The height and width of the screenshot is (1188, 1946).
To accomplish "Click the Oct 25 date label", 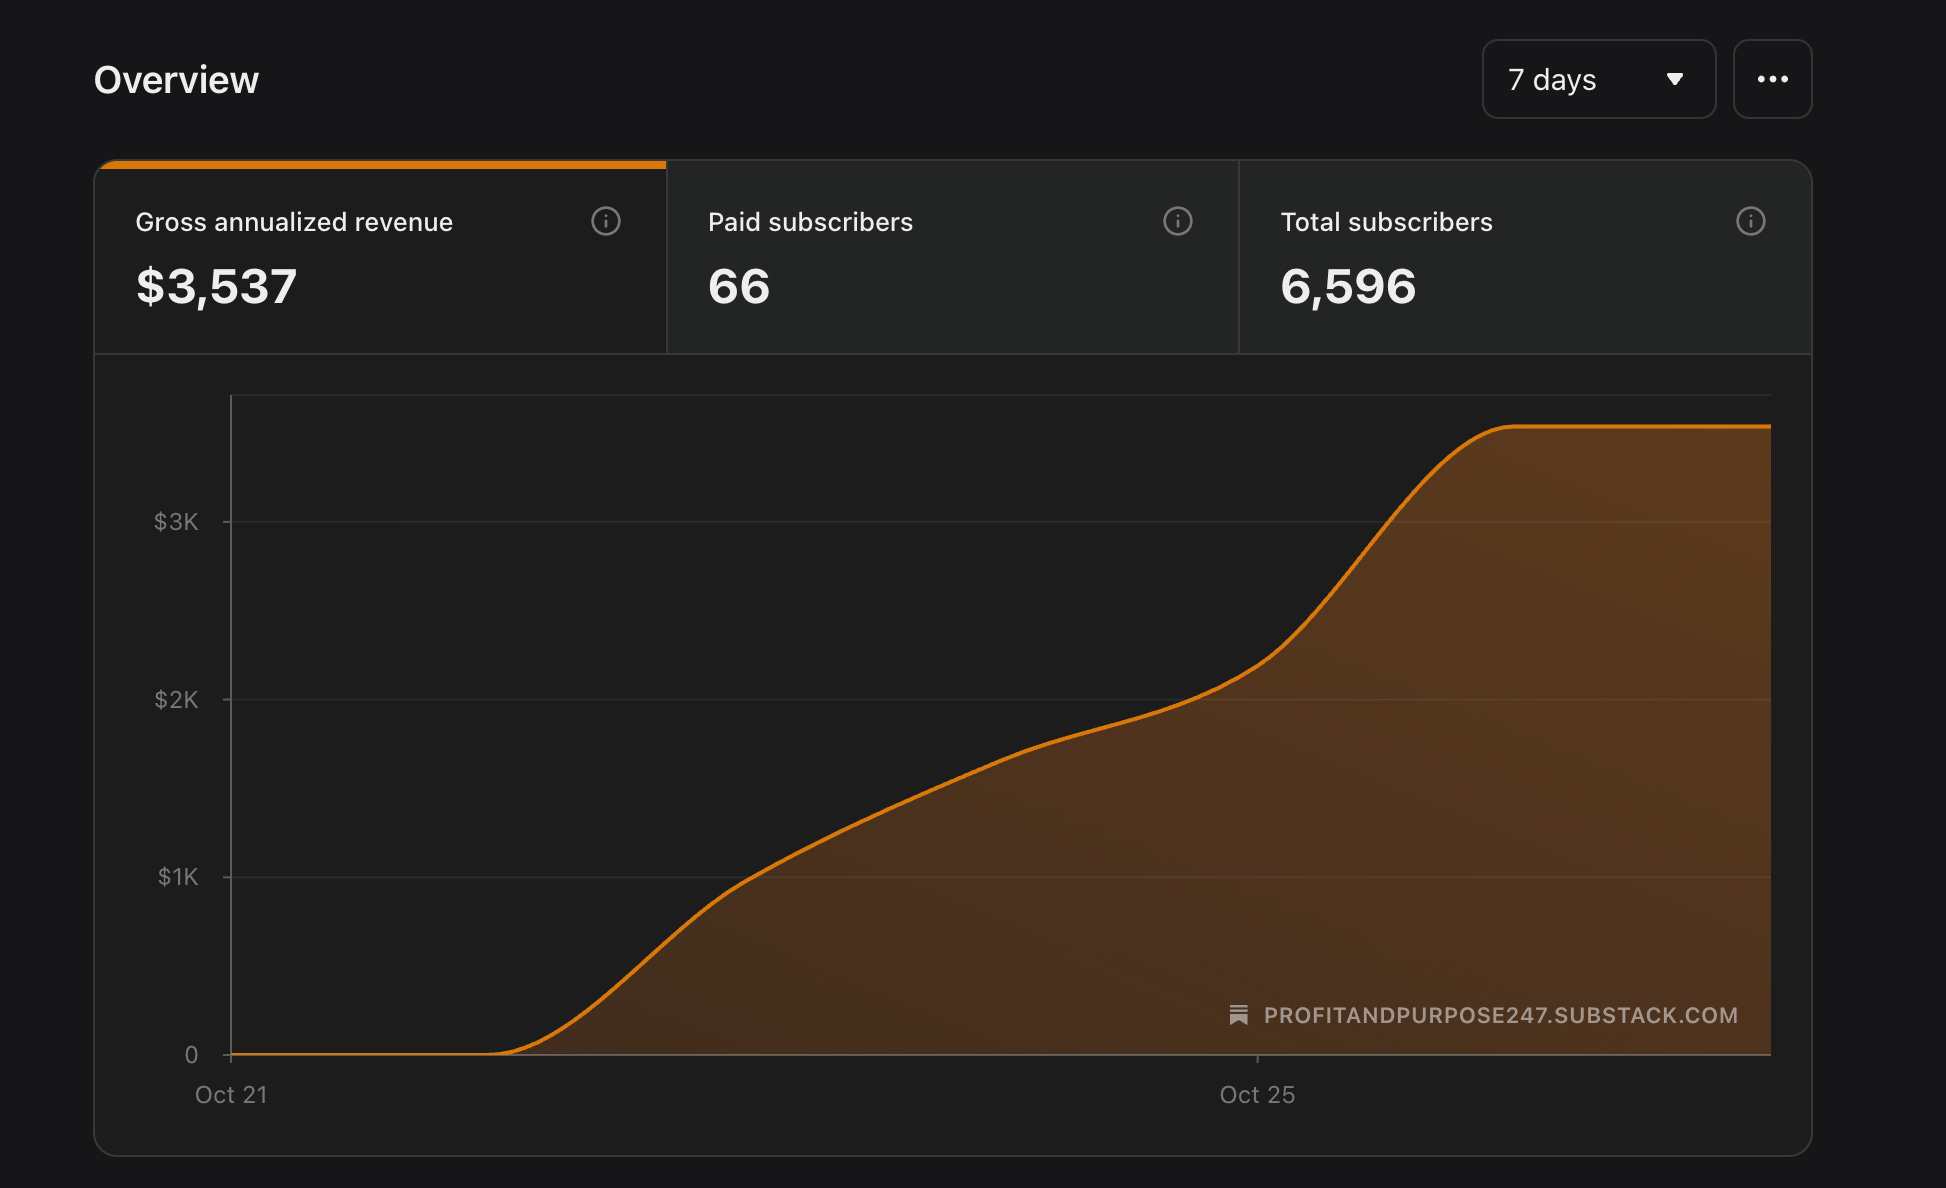I will (x=1257, y=1095).
